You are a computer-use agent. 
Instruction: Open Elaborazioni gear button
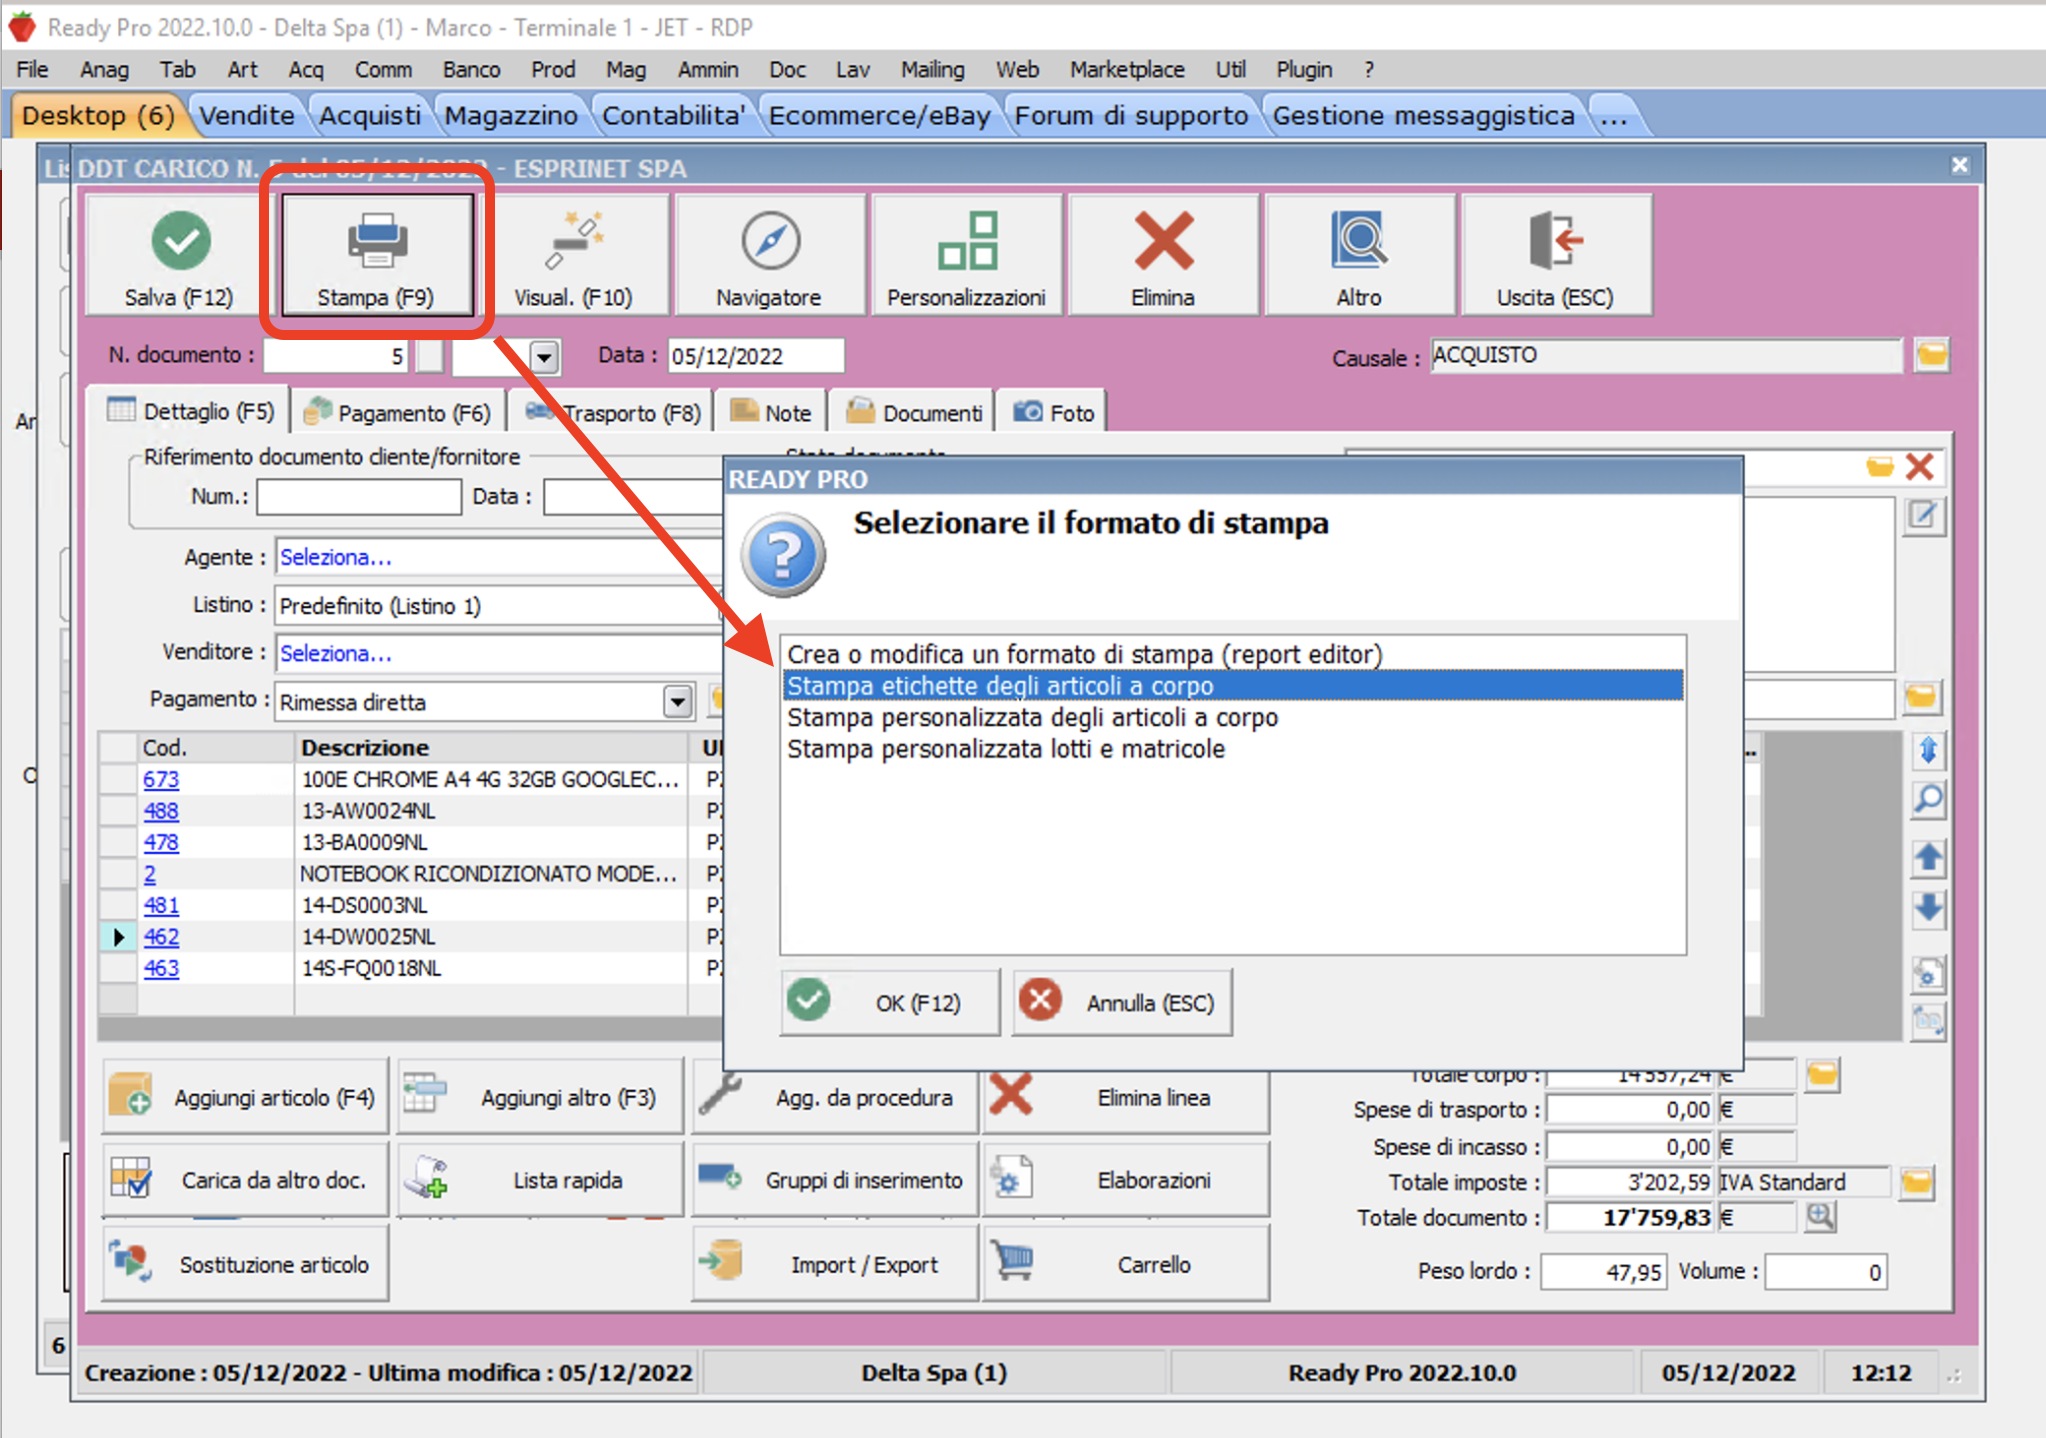tap(1126, 1180)
